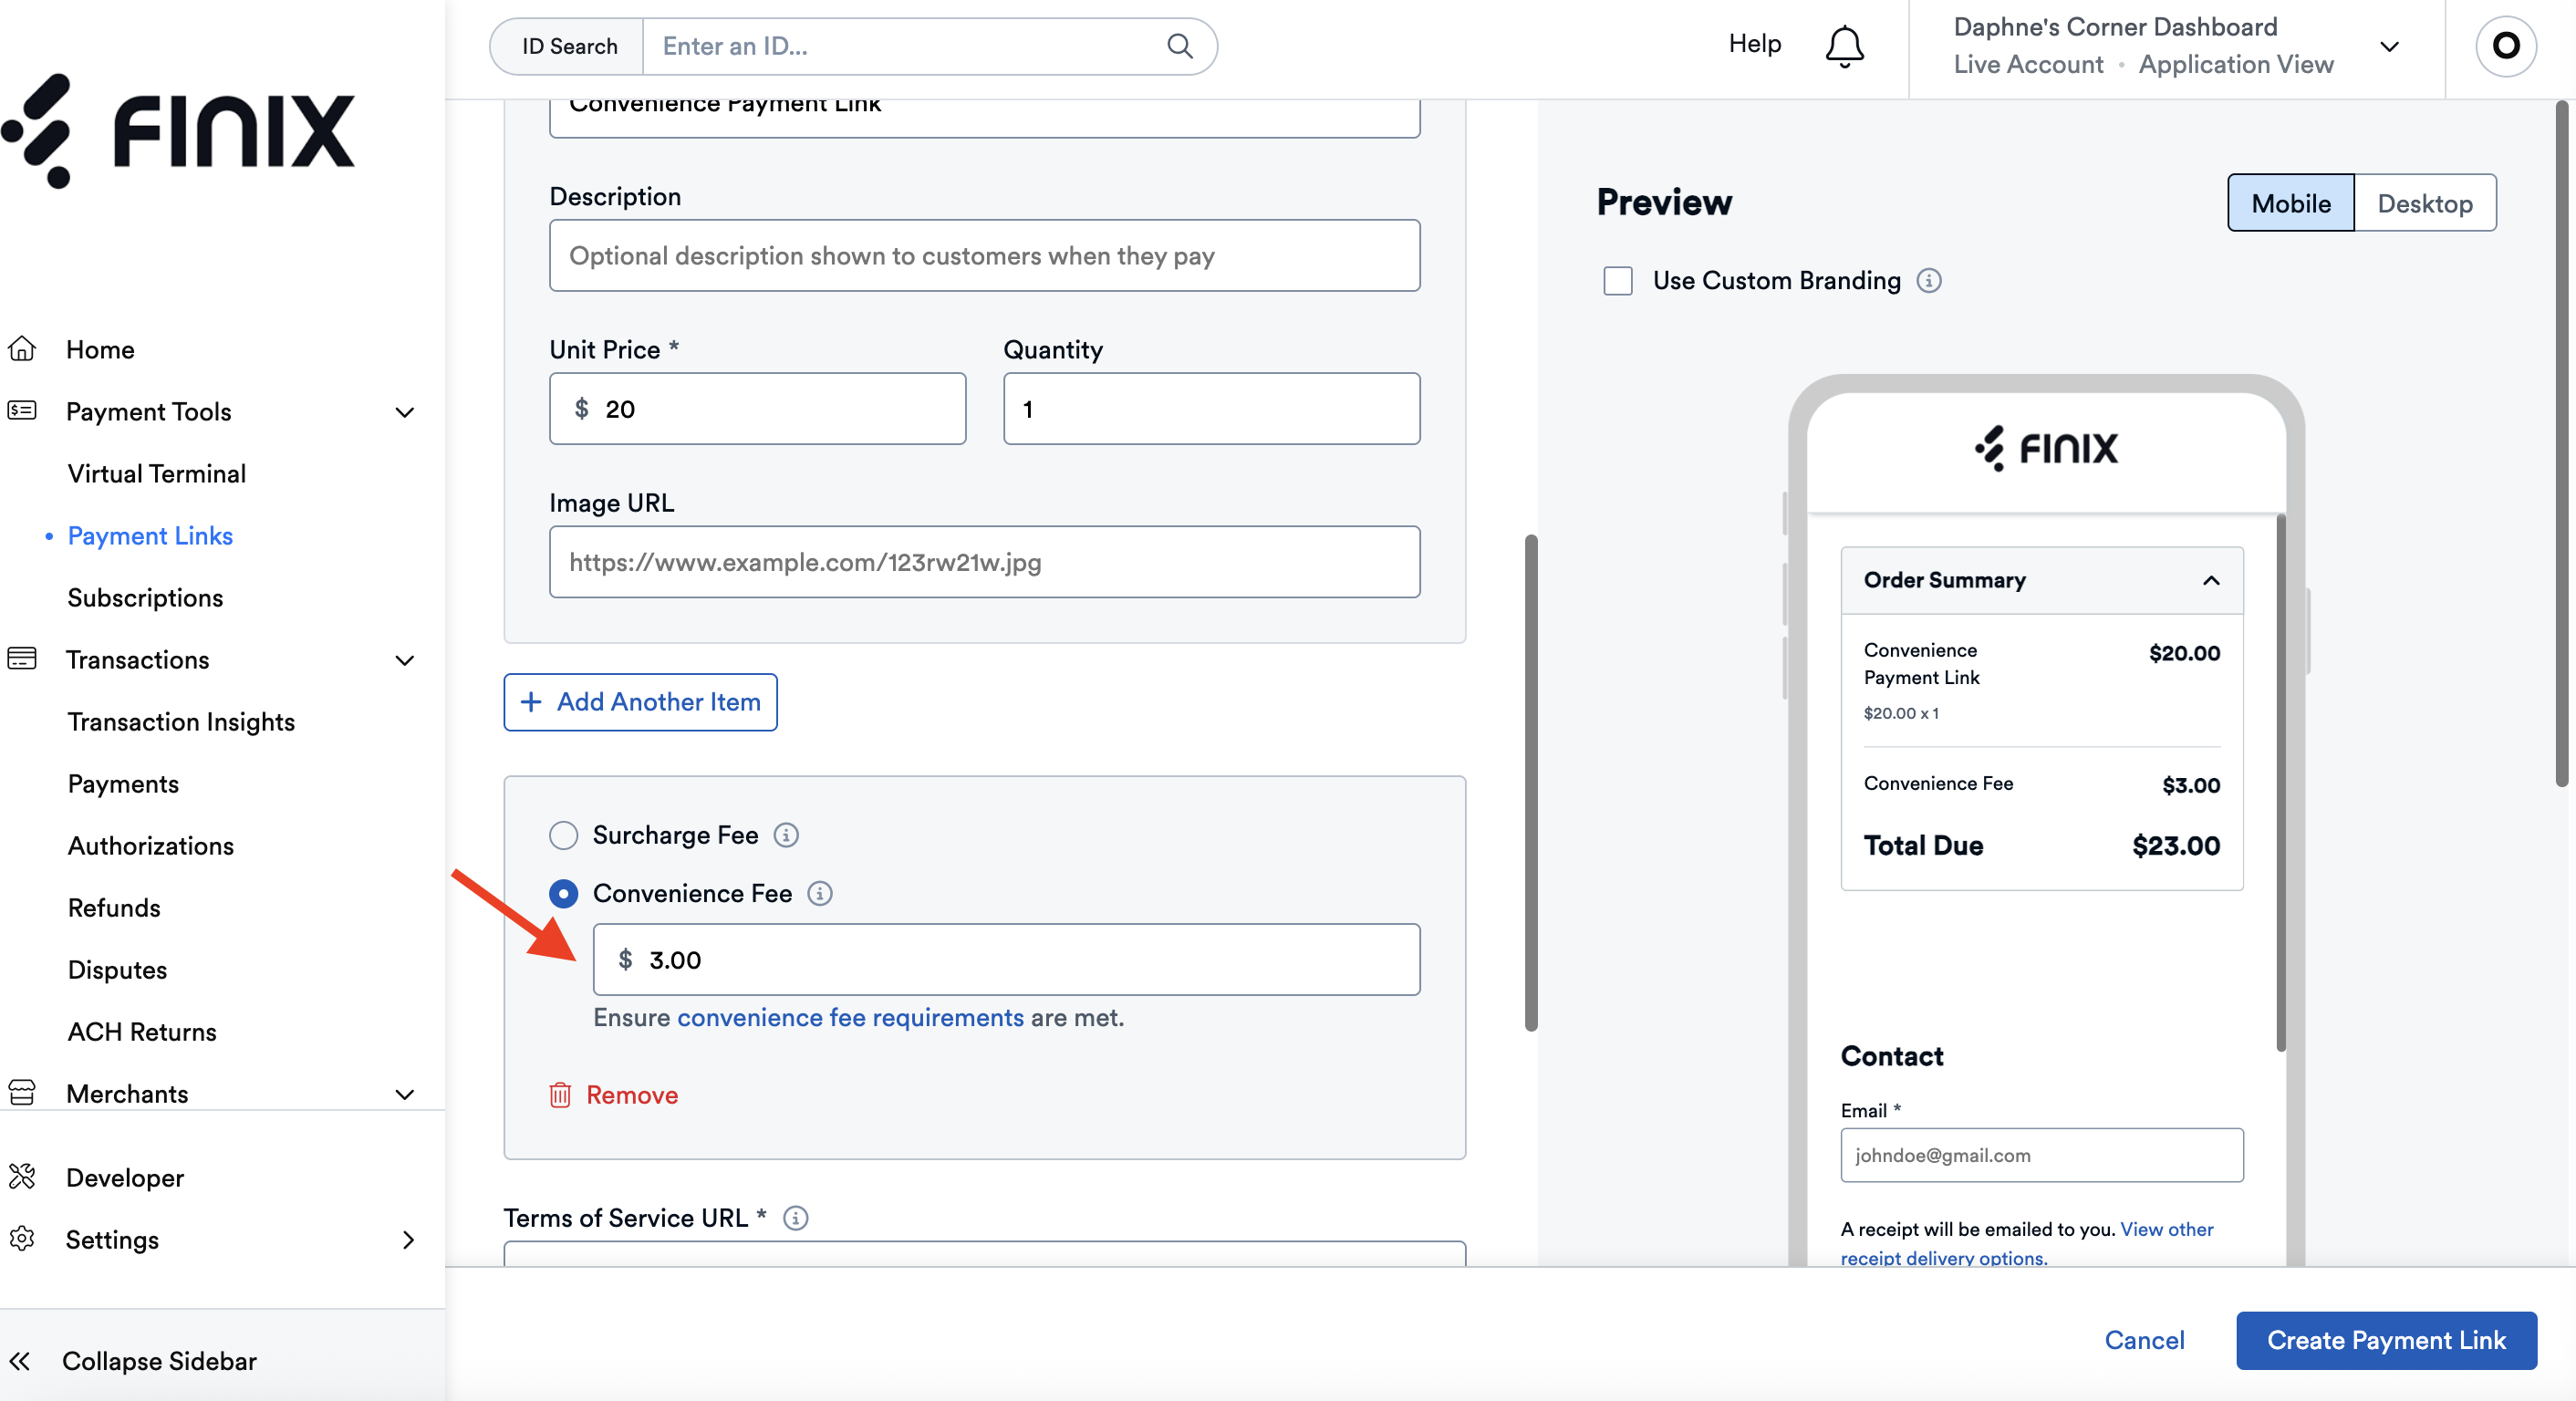Switch preview to Mobile

(2290, 203)
